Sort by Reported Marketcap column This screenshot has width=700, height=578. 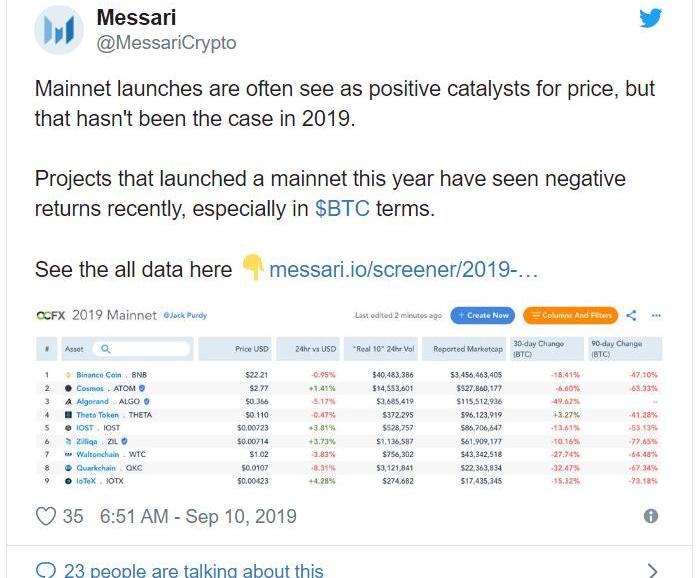click(x=468, y=349)
